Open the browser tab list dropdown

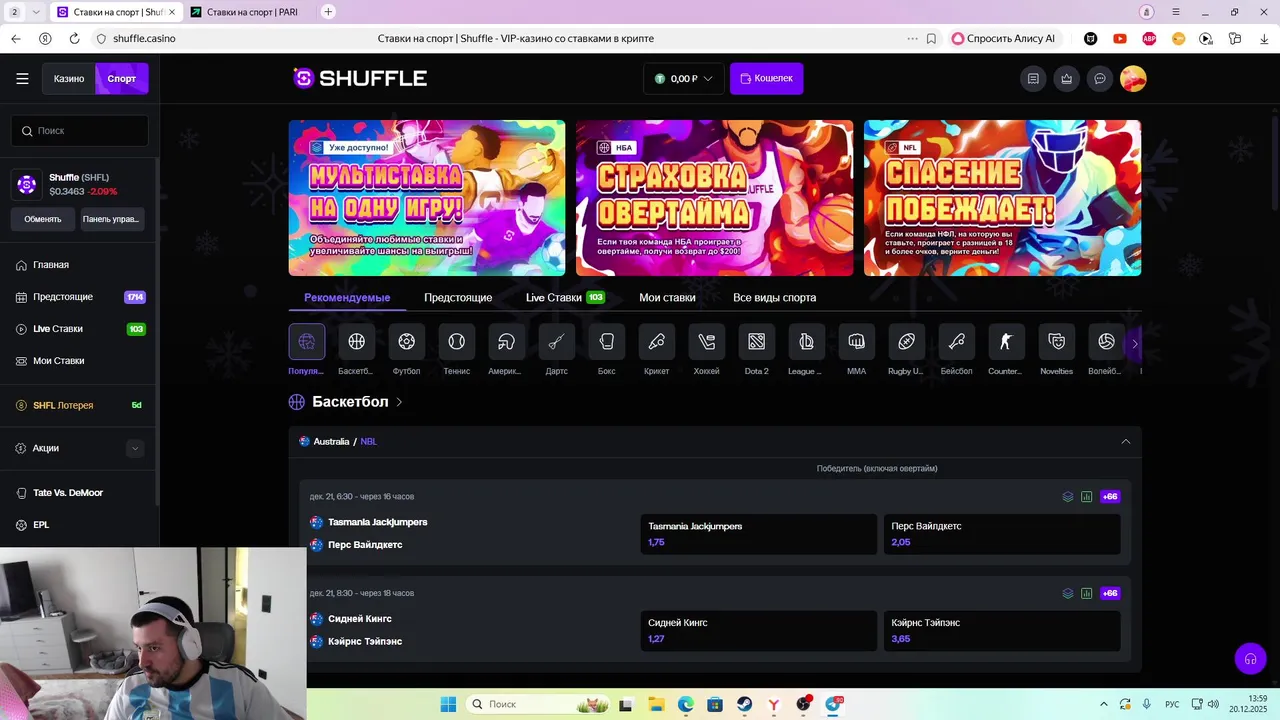[x=37, y=12]
